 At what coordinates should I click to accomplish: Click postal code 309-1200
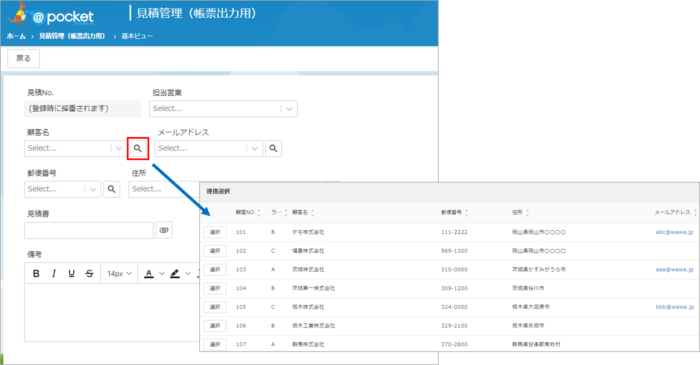[454, 288]
